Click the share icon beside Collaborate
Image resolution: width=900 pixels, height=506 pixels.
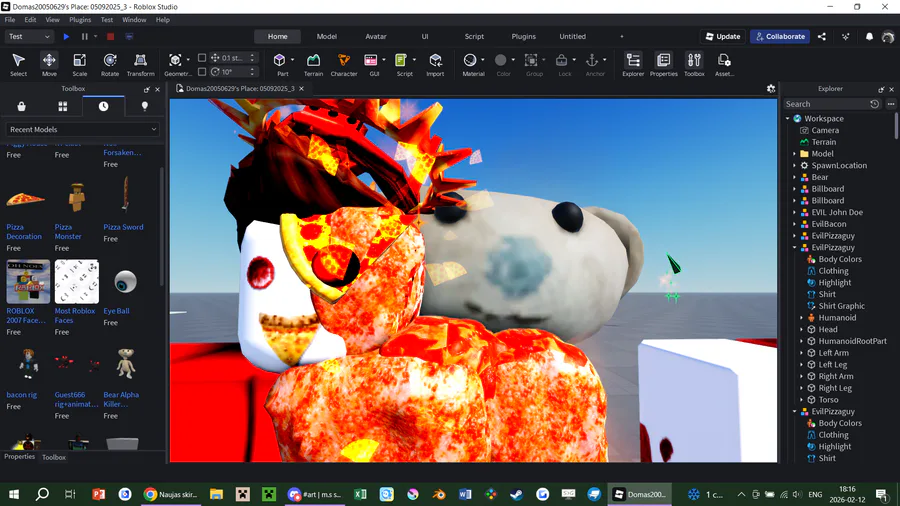tap(822, 36)
